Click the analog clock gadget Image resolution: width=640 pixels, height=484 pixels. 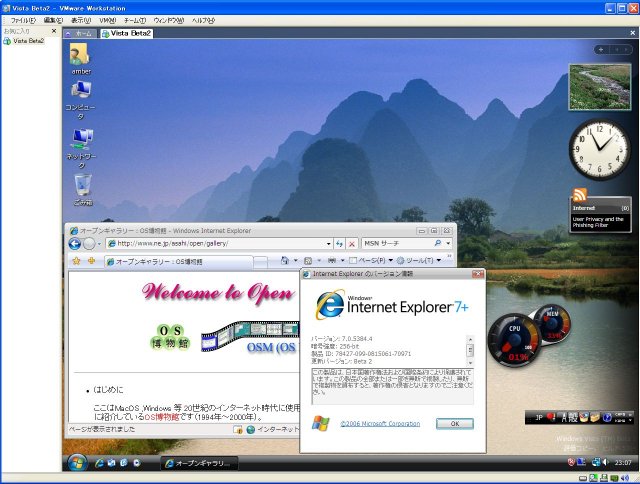(599, 149)
